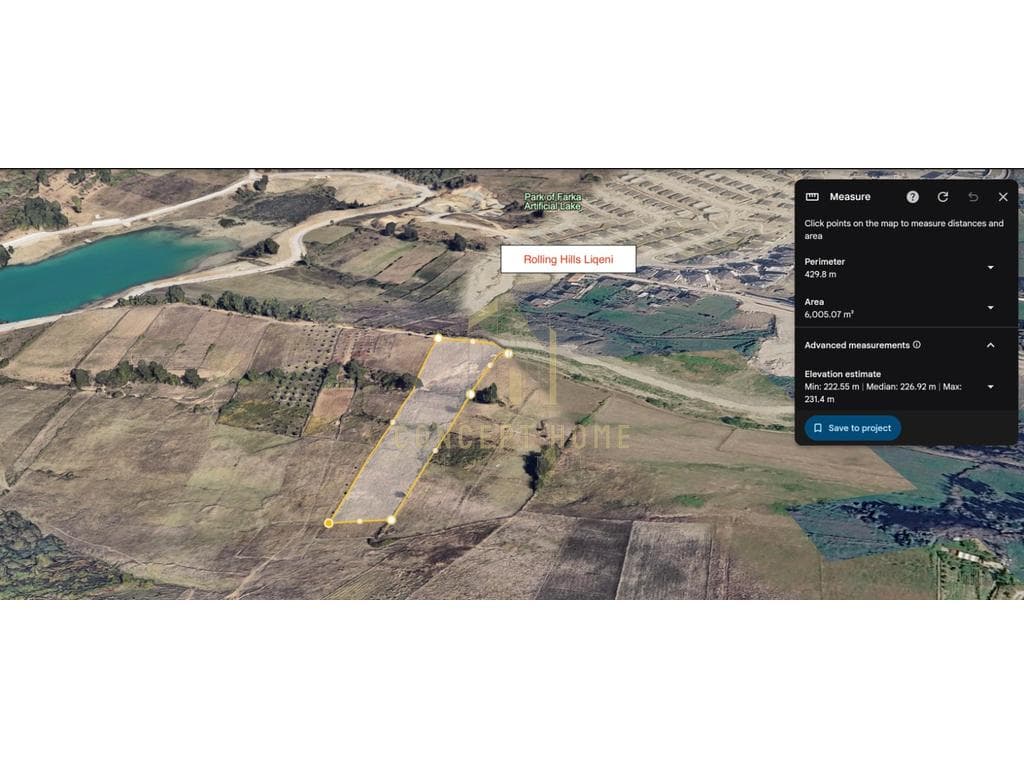Close the Measure panel
Viewport: 1024px width, 768px height.
[1003, 197]
